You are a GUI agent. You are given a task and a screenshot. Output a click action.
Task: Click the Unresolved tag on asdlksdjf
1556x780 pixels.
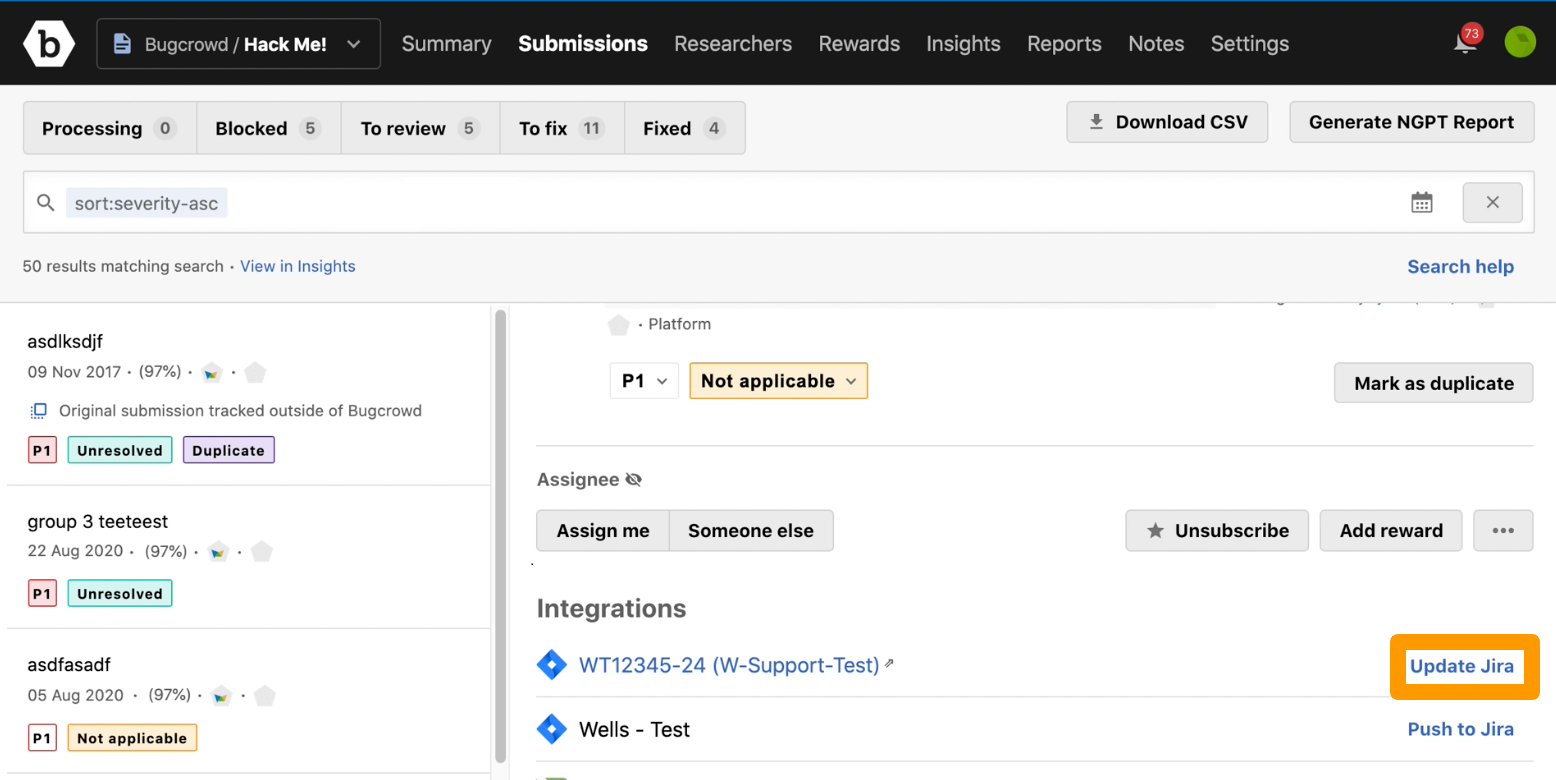pos(120,450)
